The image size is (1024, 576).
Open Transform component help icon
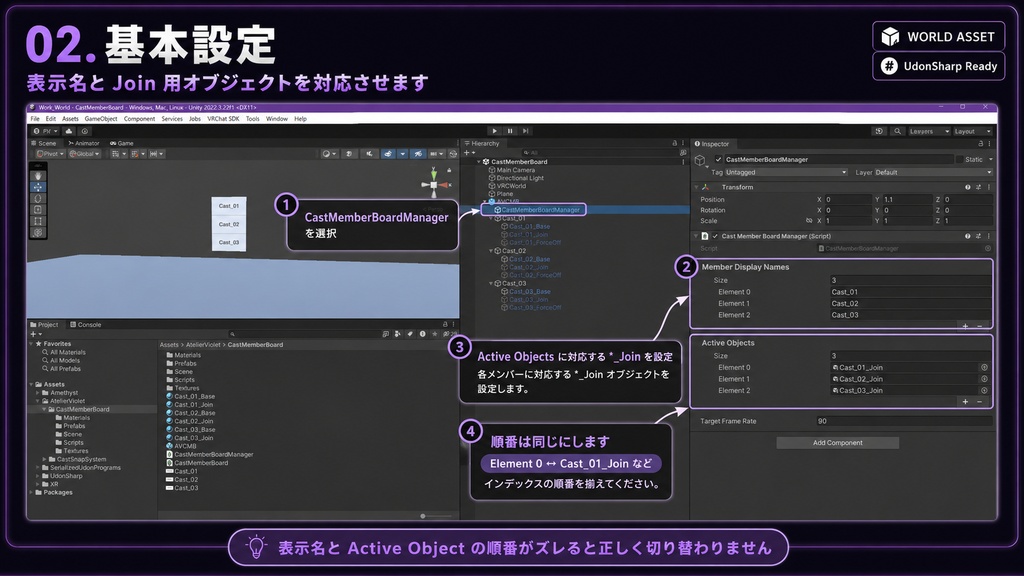pos(968,187)
